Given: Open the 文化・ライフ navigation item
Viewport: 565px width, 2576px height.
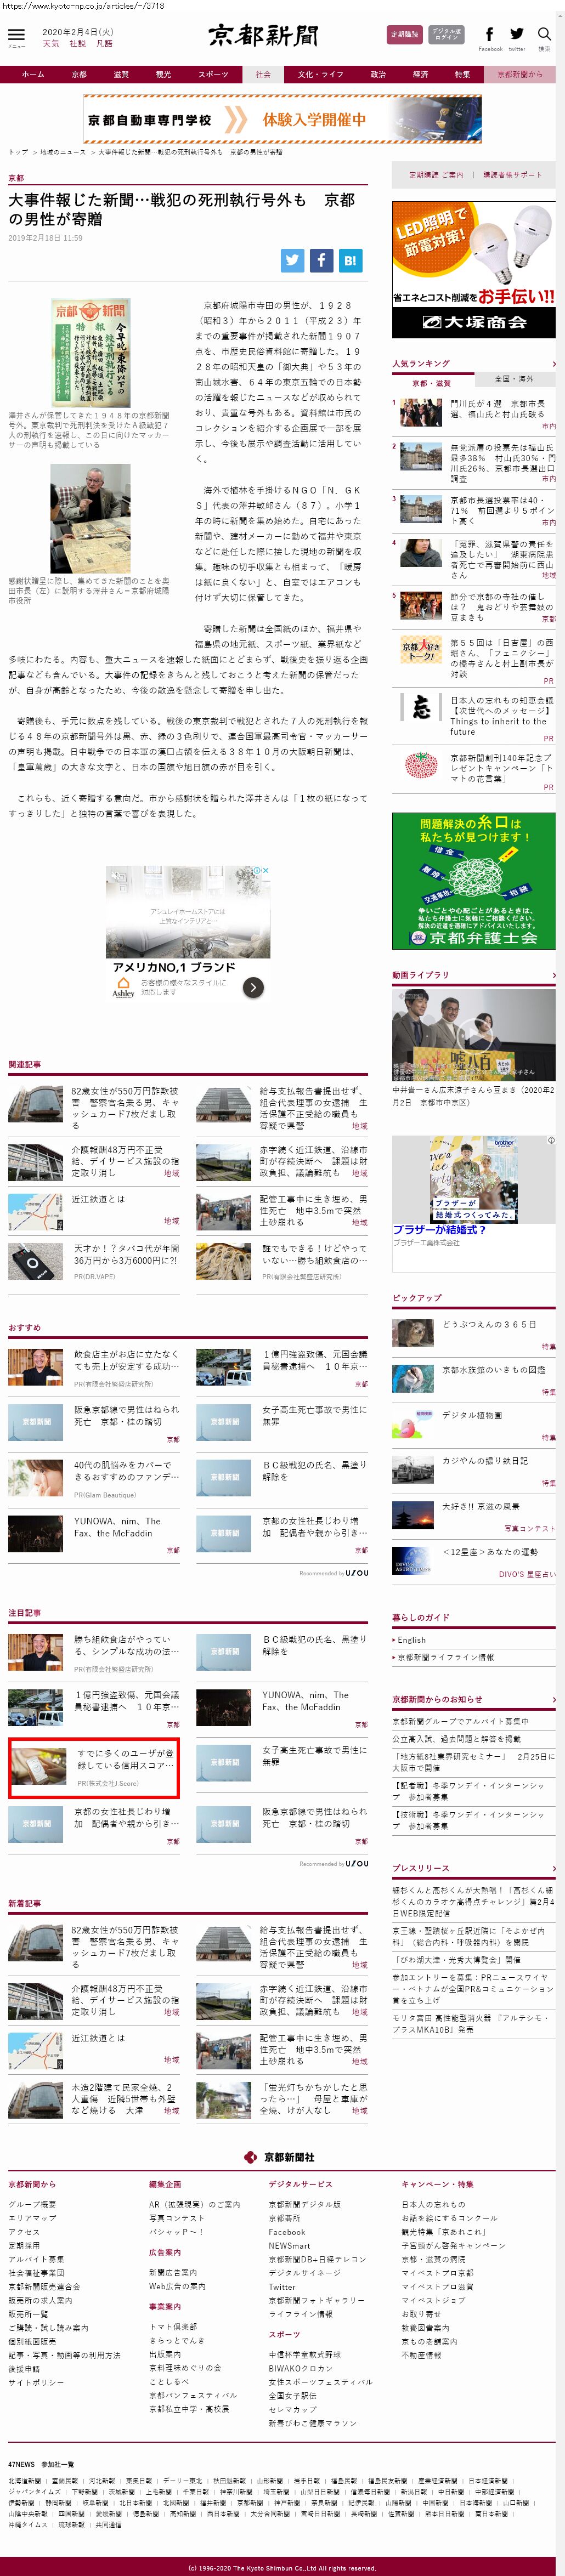Looking at the screenshot, I should click(x=320, y=74).
